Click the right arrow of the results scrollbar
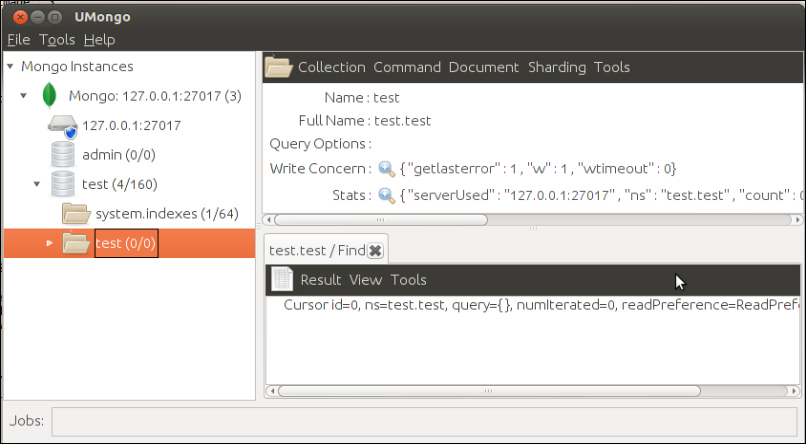The image size is (806, 444). [795, 391]
